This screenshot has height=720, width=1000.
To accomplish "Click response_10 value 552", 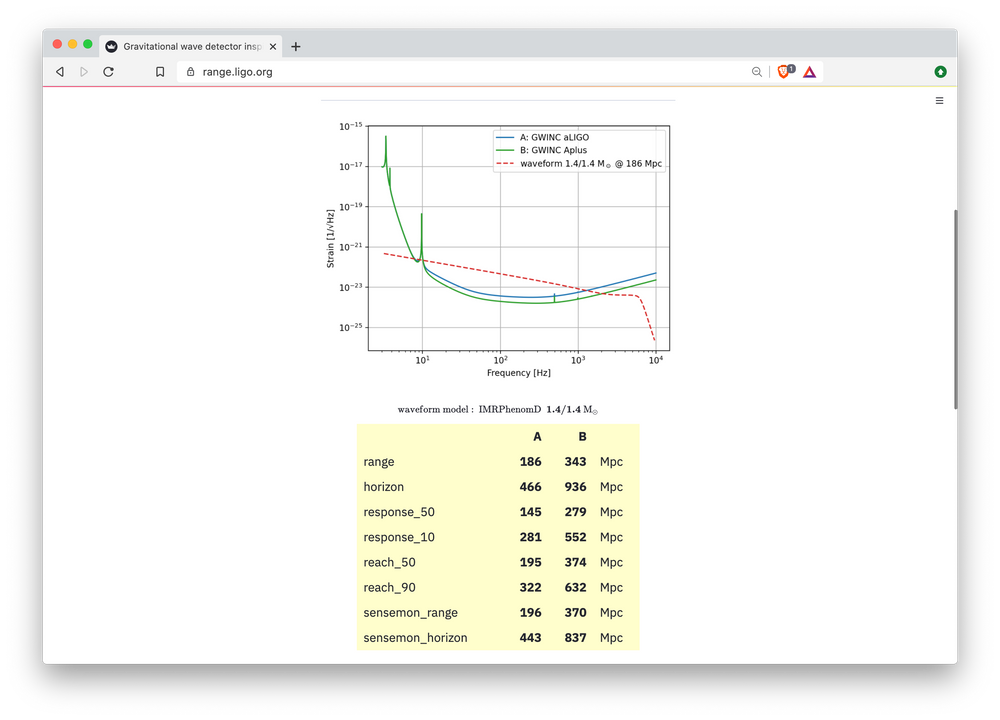I will 575,538.
